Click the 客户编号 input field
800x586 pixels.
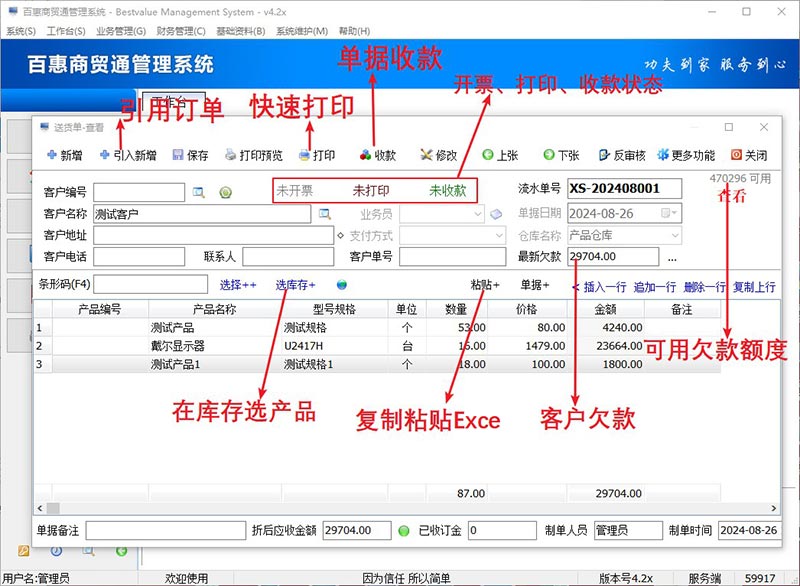pyautogui.click(x=139, y=193)
